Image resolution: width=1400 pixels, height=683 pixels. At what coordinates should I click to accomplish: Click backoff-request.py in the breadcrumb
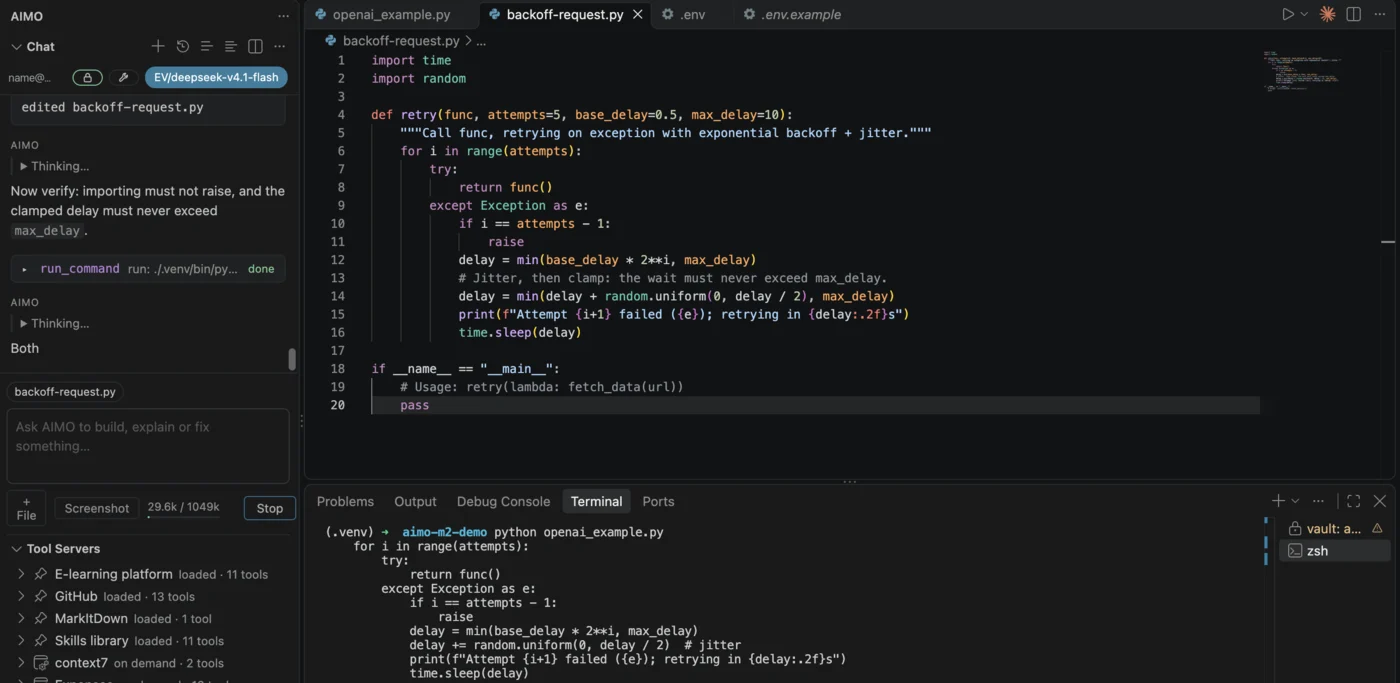pyautogui.click(x=401, y=41)
